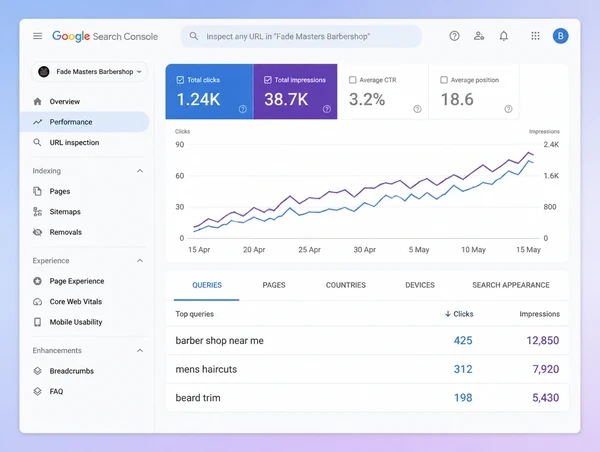The height and width of the screenshot is (452, 600).
Task: Collapse the Indexing section chevron
Action: (x=140, y=171)
